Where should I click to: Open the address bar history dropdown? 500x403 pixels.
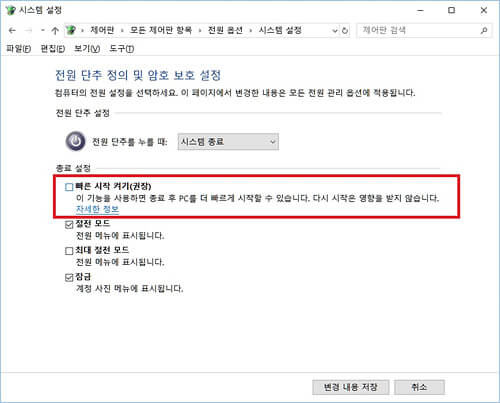click(x=335, y=31)
